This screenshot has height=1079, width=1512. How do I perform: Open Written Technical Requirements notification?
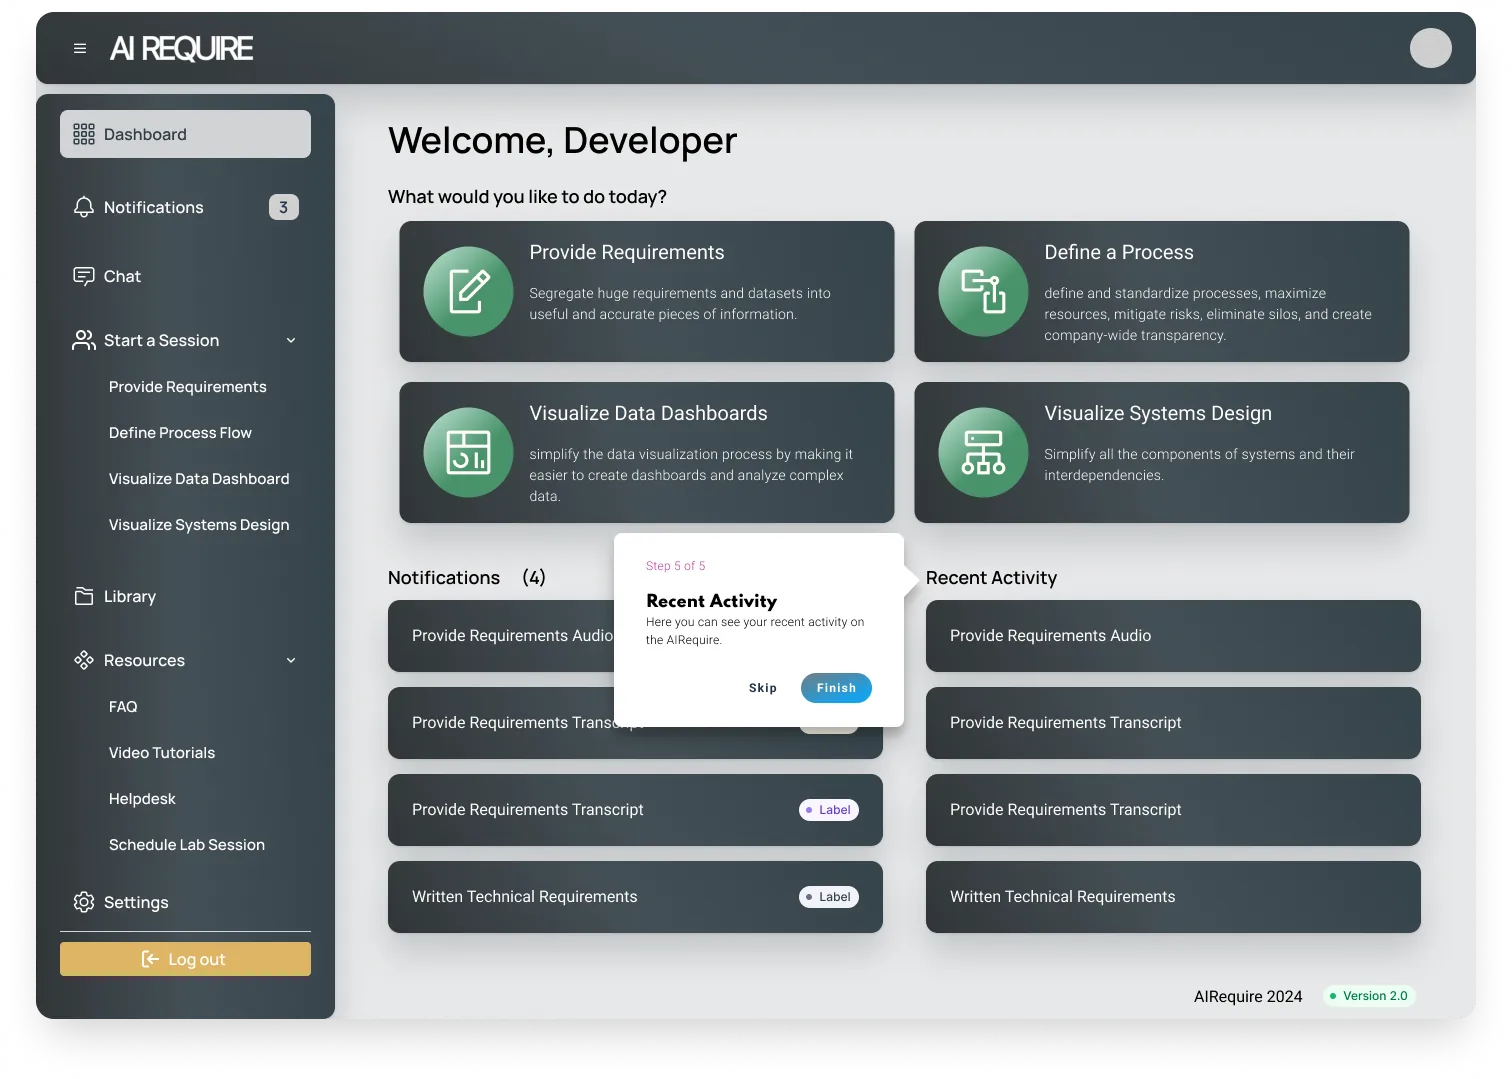coord(635,897)
